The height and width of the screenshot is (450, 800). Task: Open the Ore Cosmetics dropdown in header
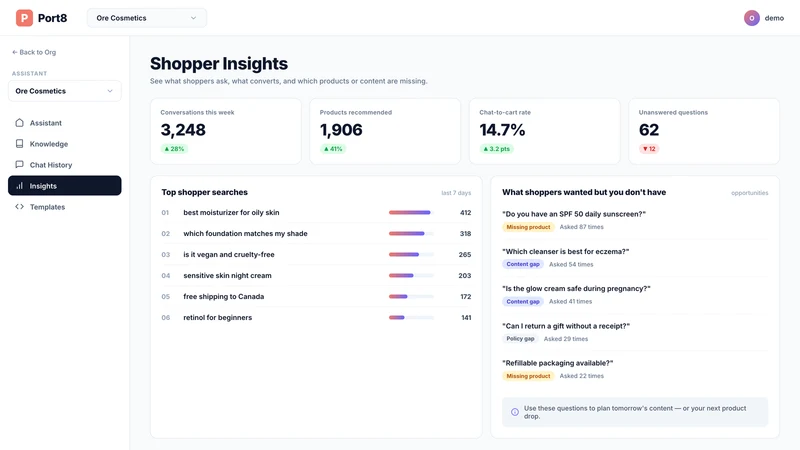coord(146,18)
